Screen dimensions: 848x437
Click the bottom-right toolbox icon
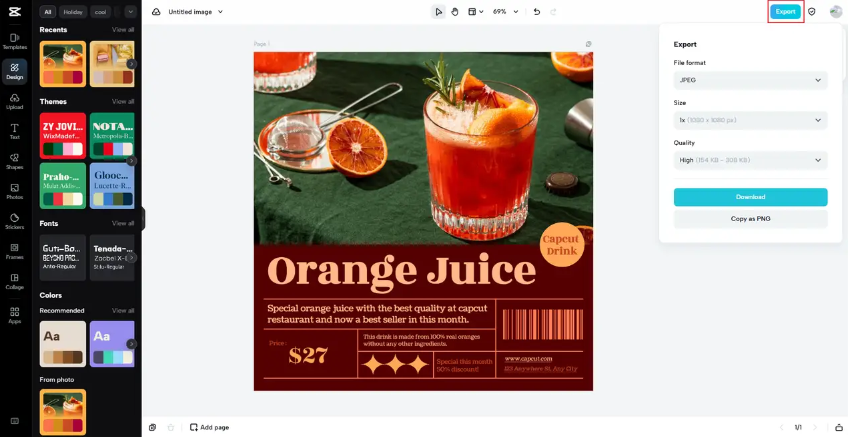tap(839, 427)
